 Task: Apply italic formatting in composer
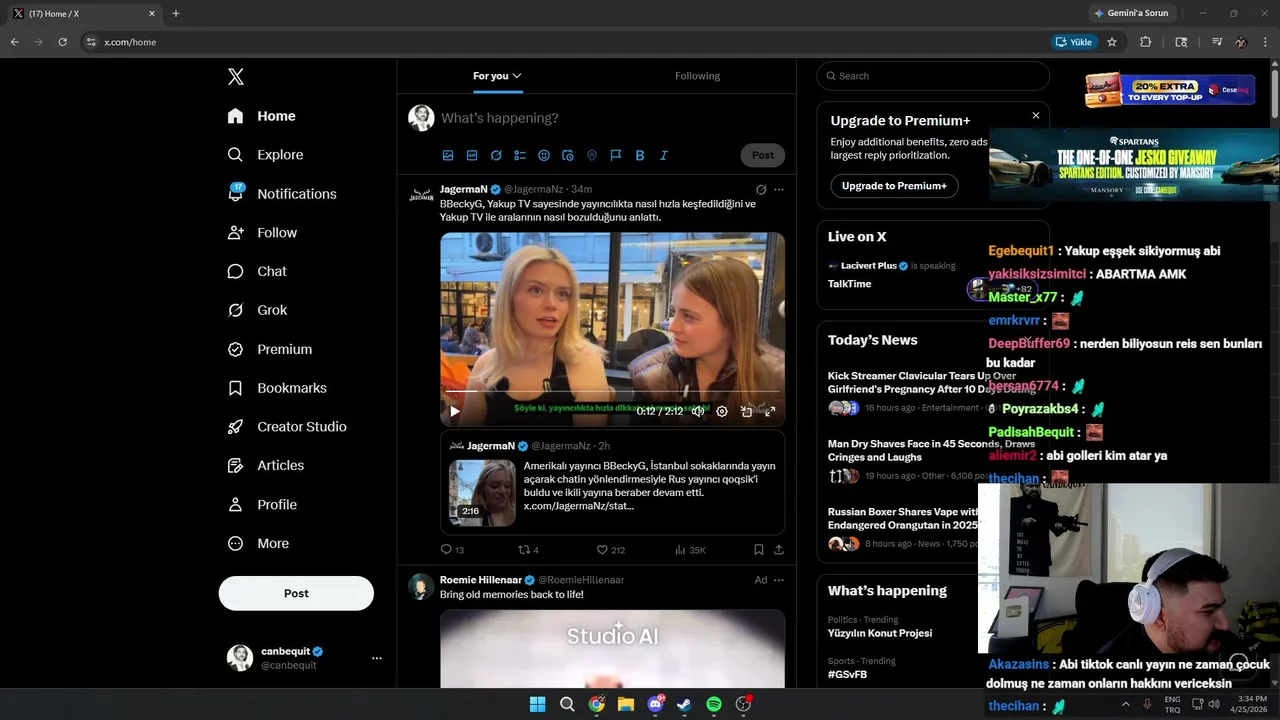click(663, 155)
